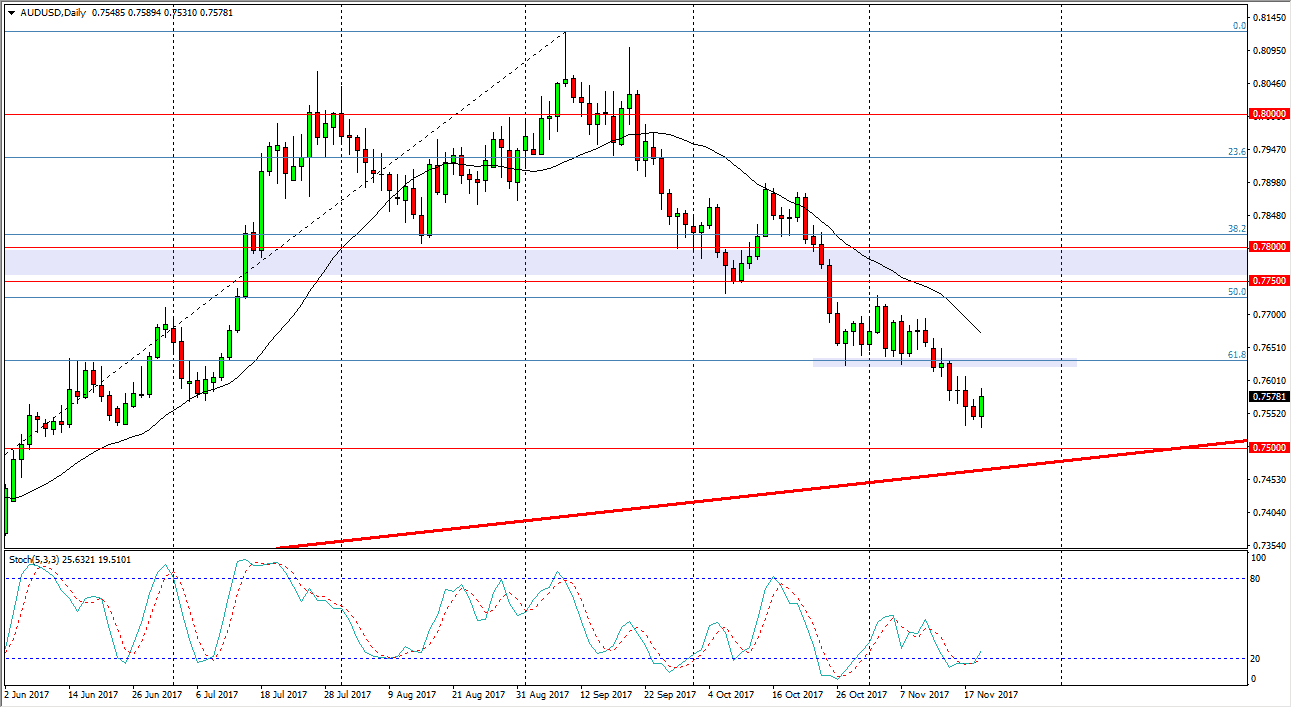This screenshot has width=1292, height=708.
Task: Select the dashed blue 20 level line
Action: point(400,659)
